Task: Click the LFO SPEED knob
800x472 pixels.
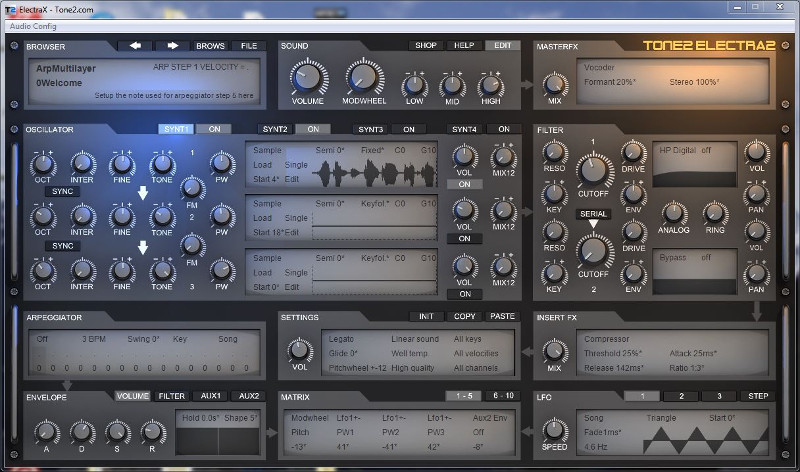Action: pyautogui.click(x=555, y=430)
